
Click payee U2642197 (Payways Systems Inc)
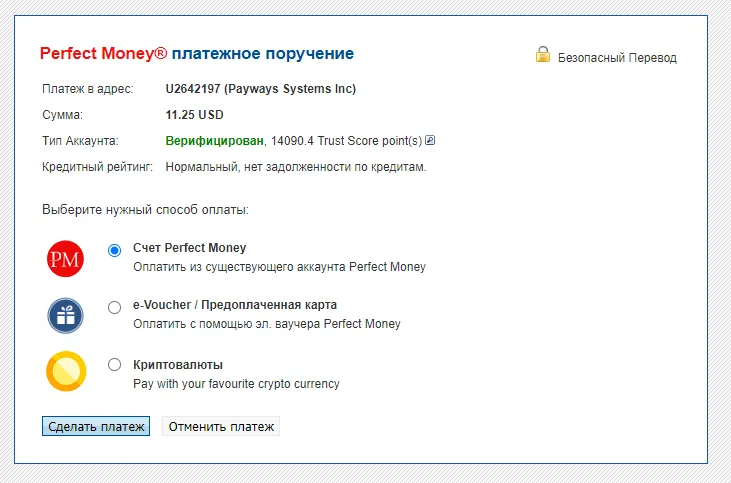pos(260,89)
